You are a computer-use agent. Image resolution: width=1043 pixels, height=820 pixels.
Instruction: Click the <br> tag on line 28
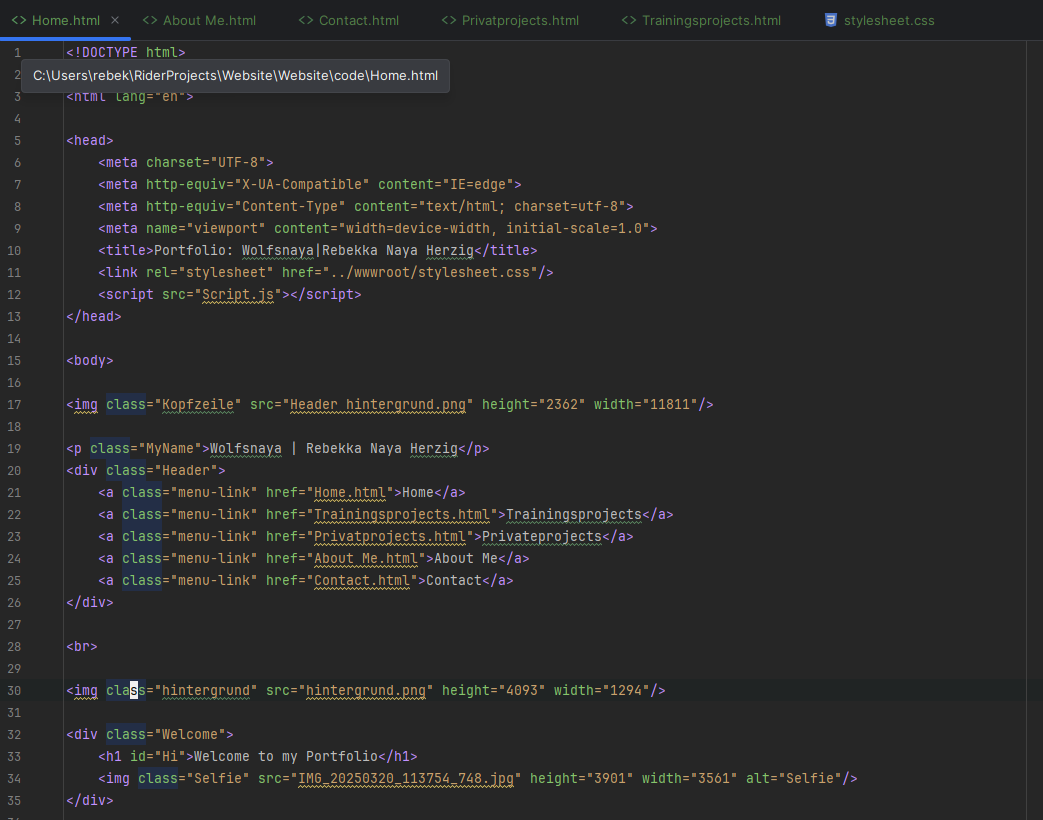coord(82,646)
